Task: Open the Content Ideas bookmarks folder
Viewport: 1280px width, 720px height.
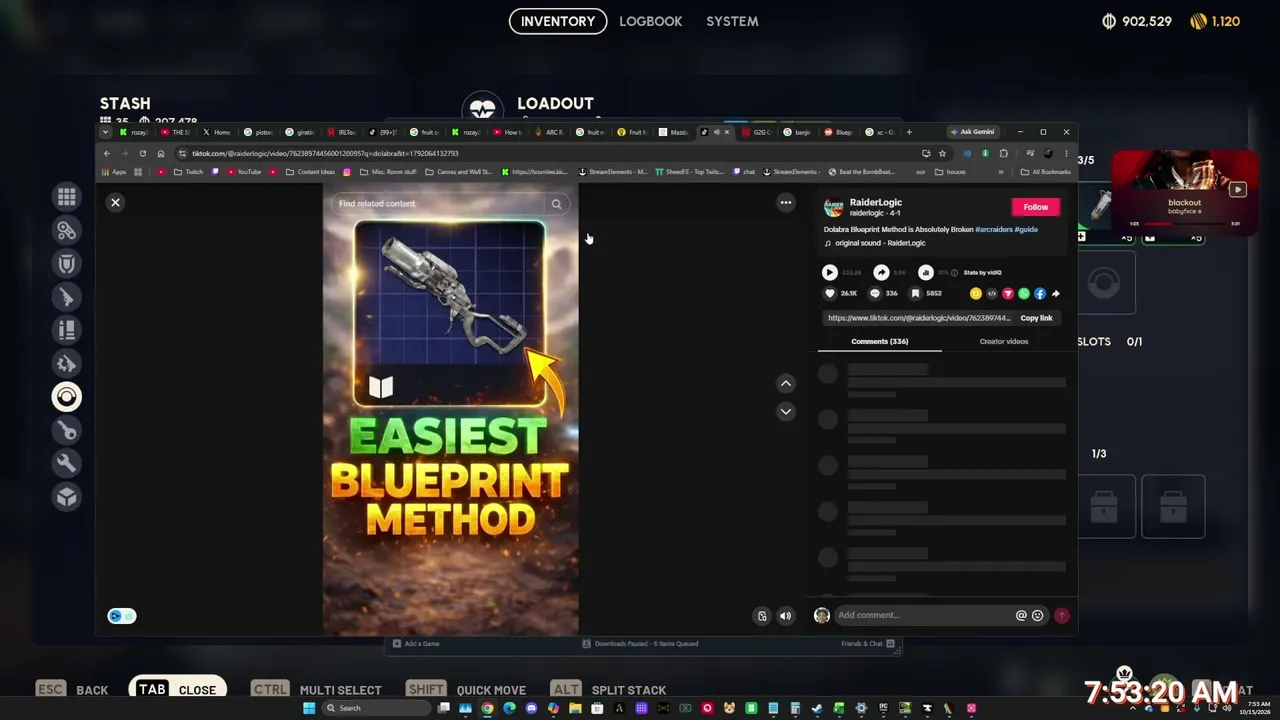Action: 310,172
